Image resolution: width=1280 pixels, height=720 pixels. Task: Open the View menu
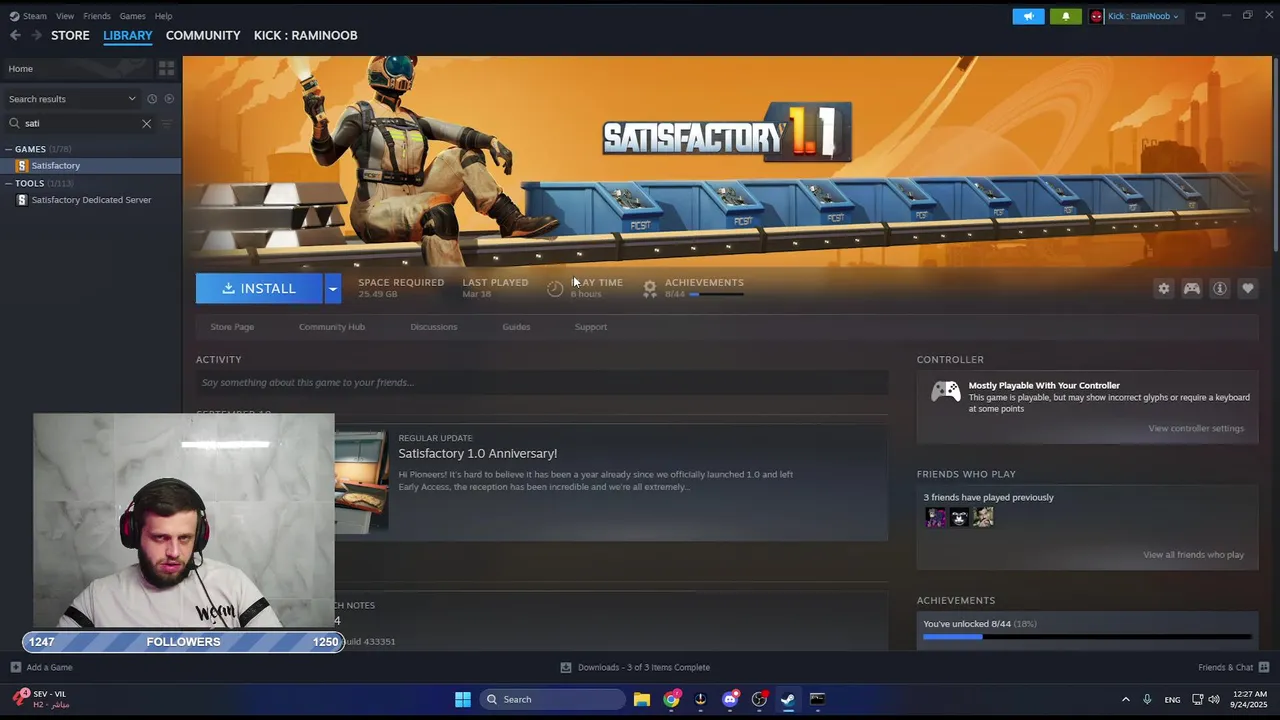click(65, 16)
